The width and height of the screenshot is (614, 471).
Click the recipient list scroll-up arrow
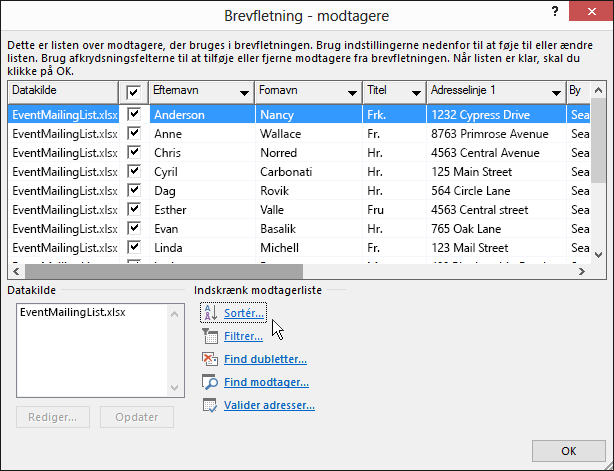click(x=598, y=90)
